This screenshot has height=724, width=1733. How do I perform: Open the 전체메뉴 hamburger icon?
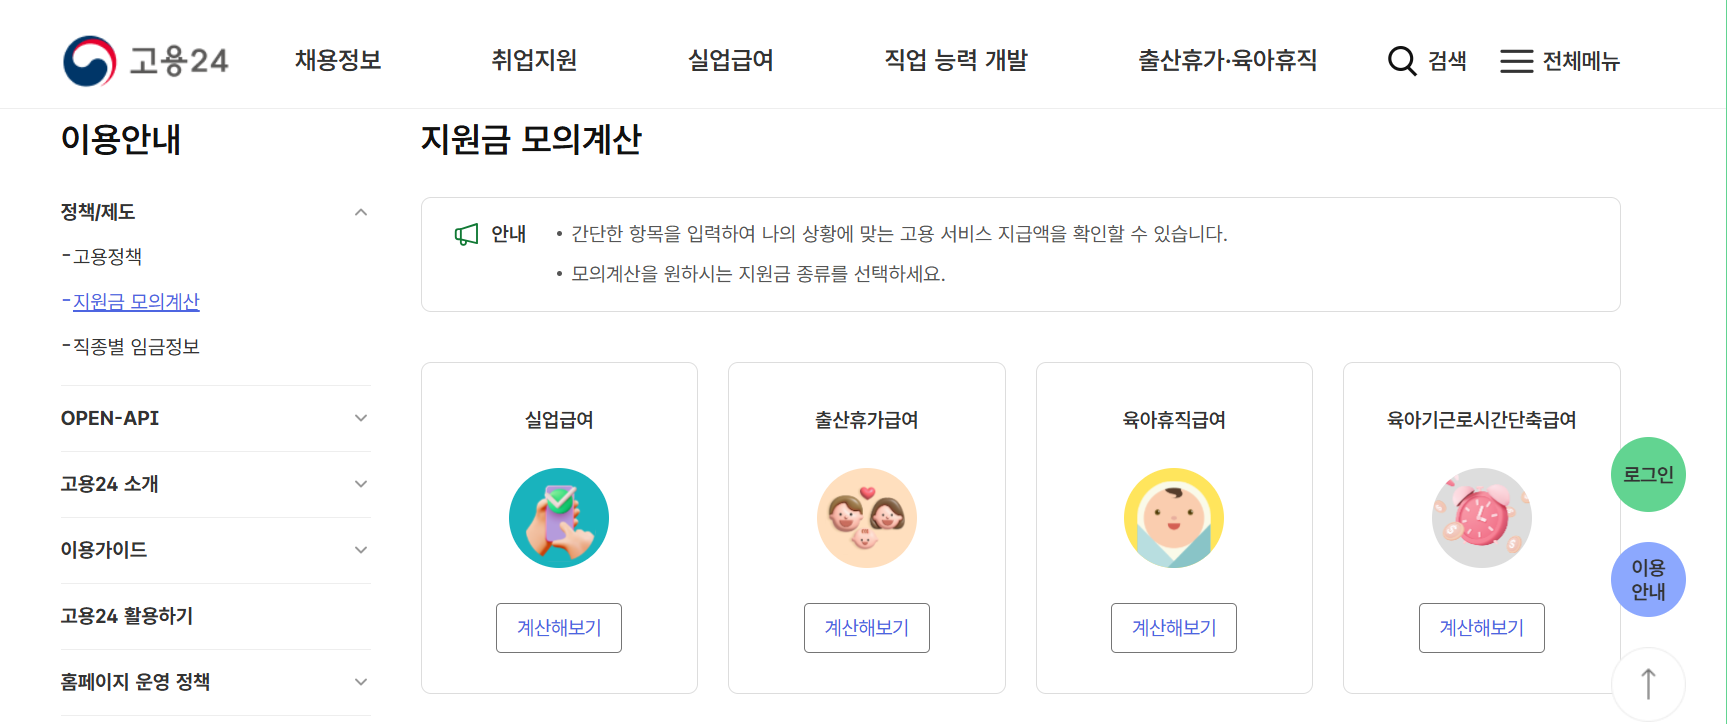pos(1516,61)
